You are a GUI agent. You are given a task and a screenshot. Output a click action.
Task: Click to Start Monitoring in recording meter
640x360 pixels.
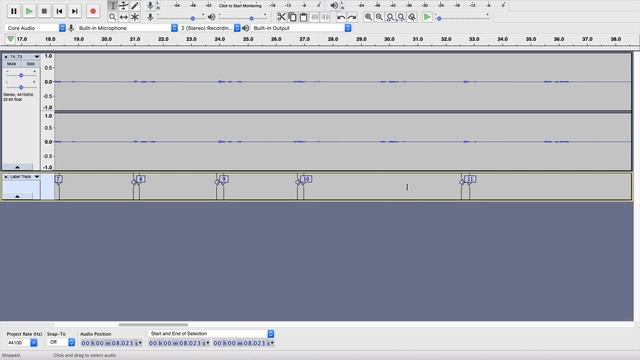click(240, 6)
